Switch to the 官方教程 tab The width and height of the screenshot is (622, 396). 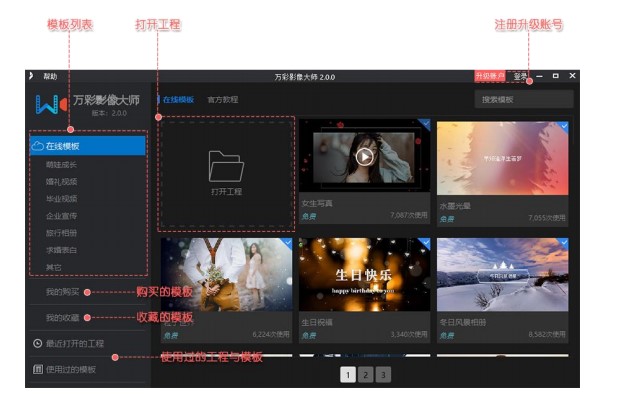tap(223, 100)
